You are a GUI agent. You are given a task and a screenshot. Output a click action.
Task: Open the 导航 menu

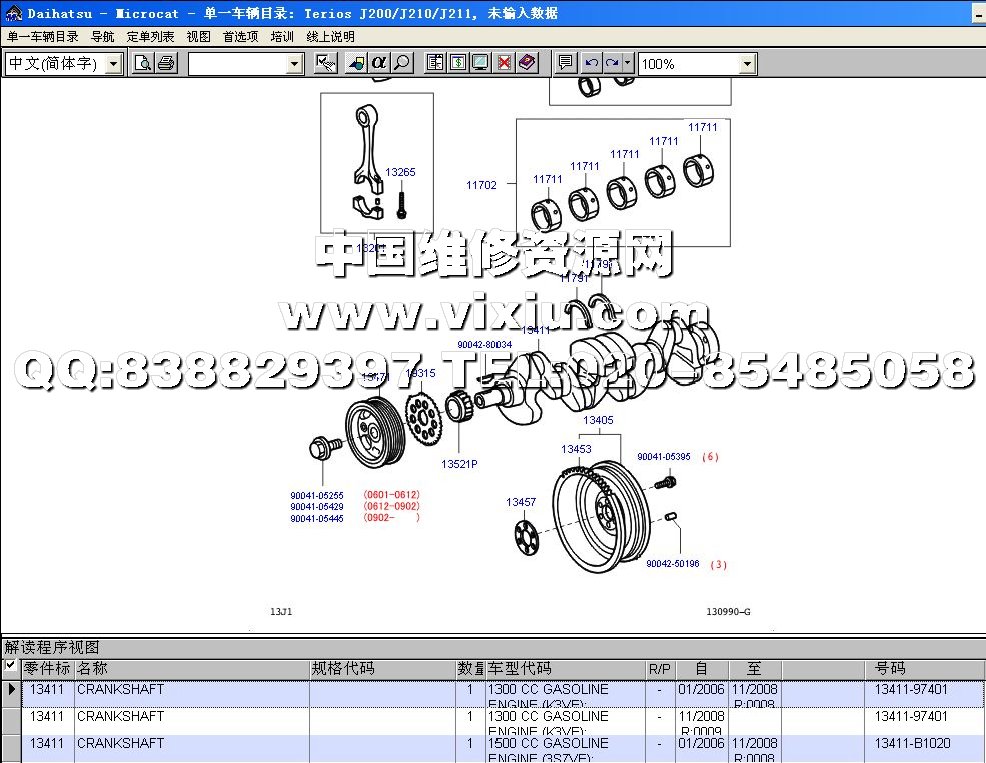[102, 36]
